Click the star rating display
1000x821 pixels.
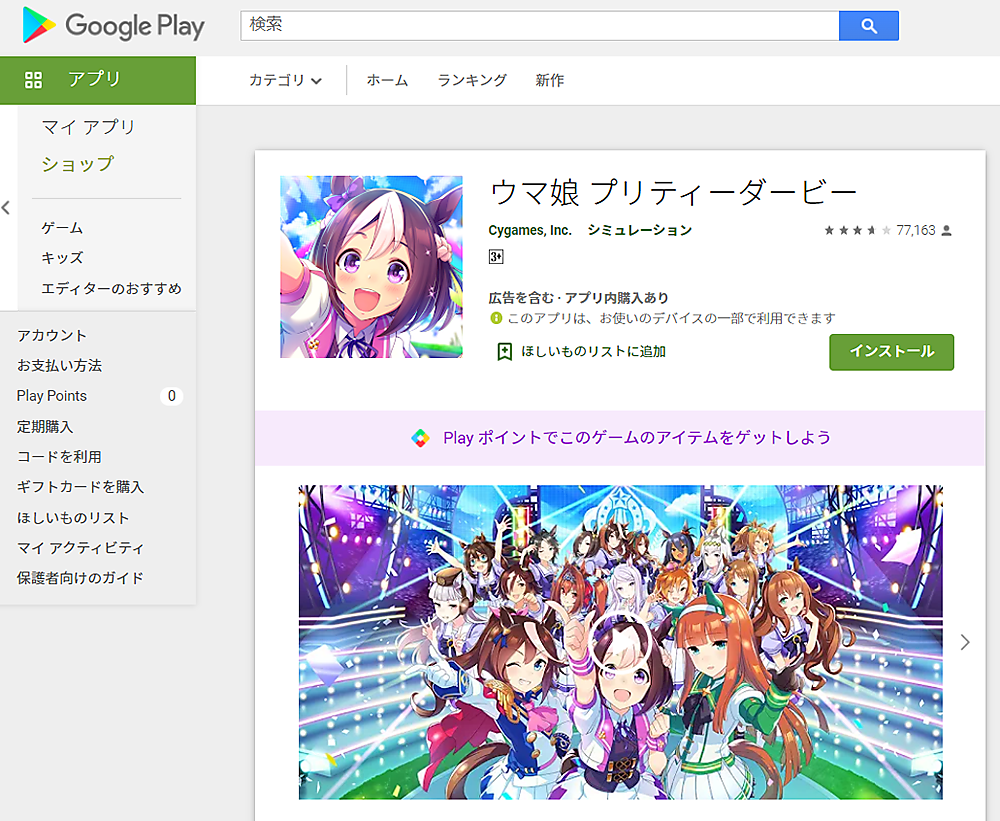pyautogui.click(x=858, y=230)
